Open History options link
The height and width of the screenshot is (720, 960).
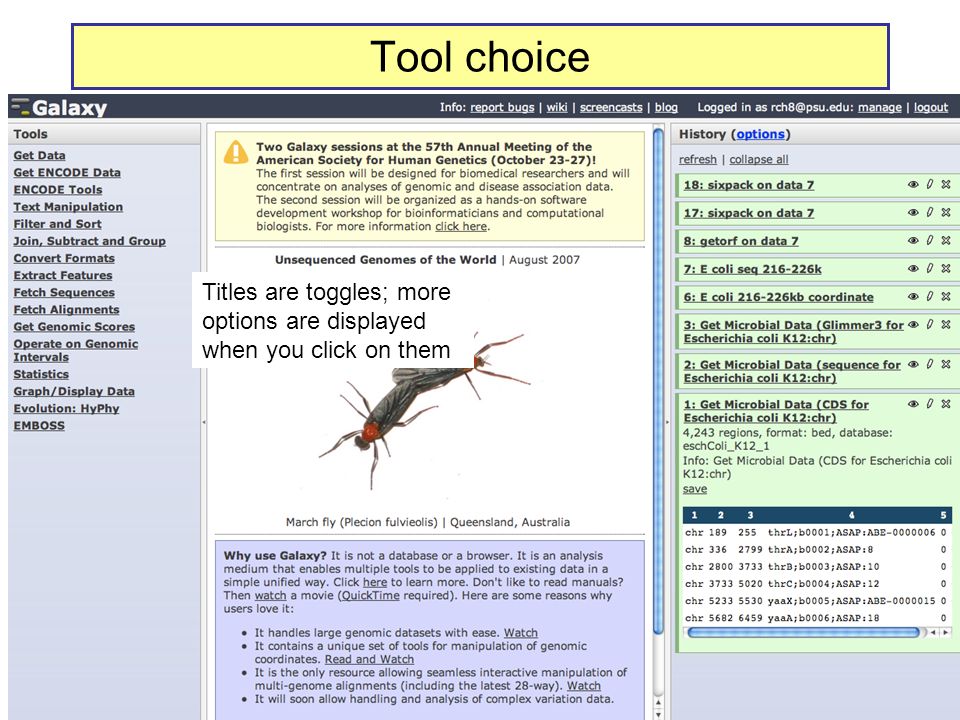coord(760,134)
